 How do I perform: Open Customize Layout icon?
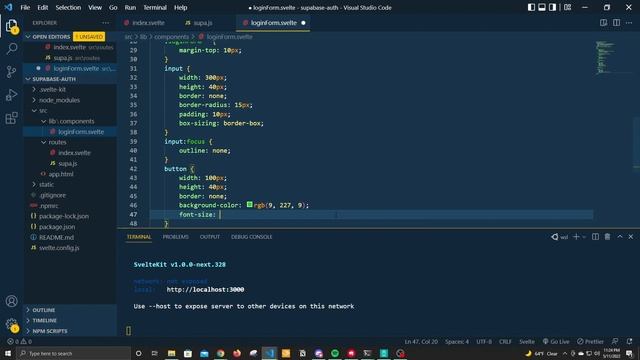pos(567,7)
